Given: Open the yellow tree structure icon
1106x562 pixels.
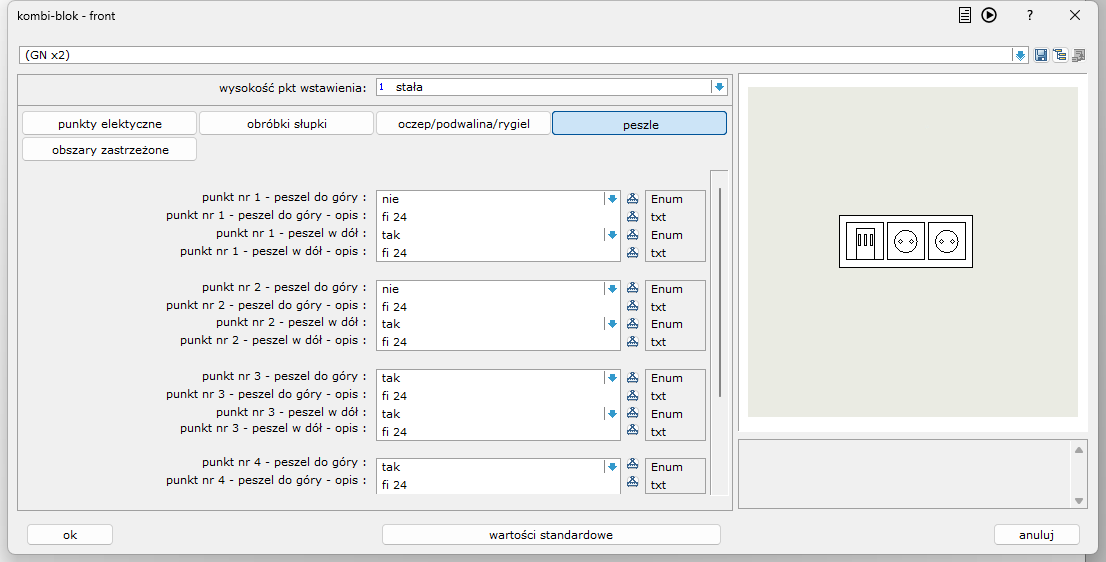Looking at the screenshot, I should (1059, 55).
